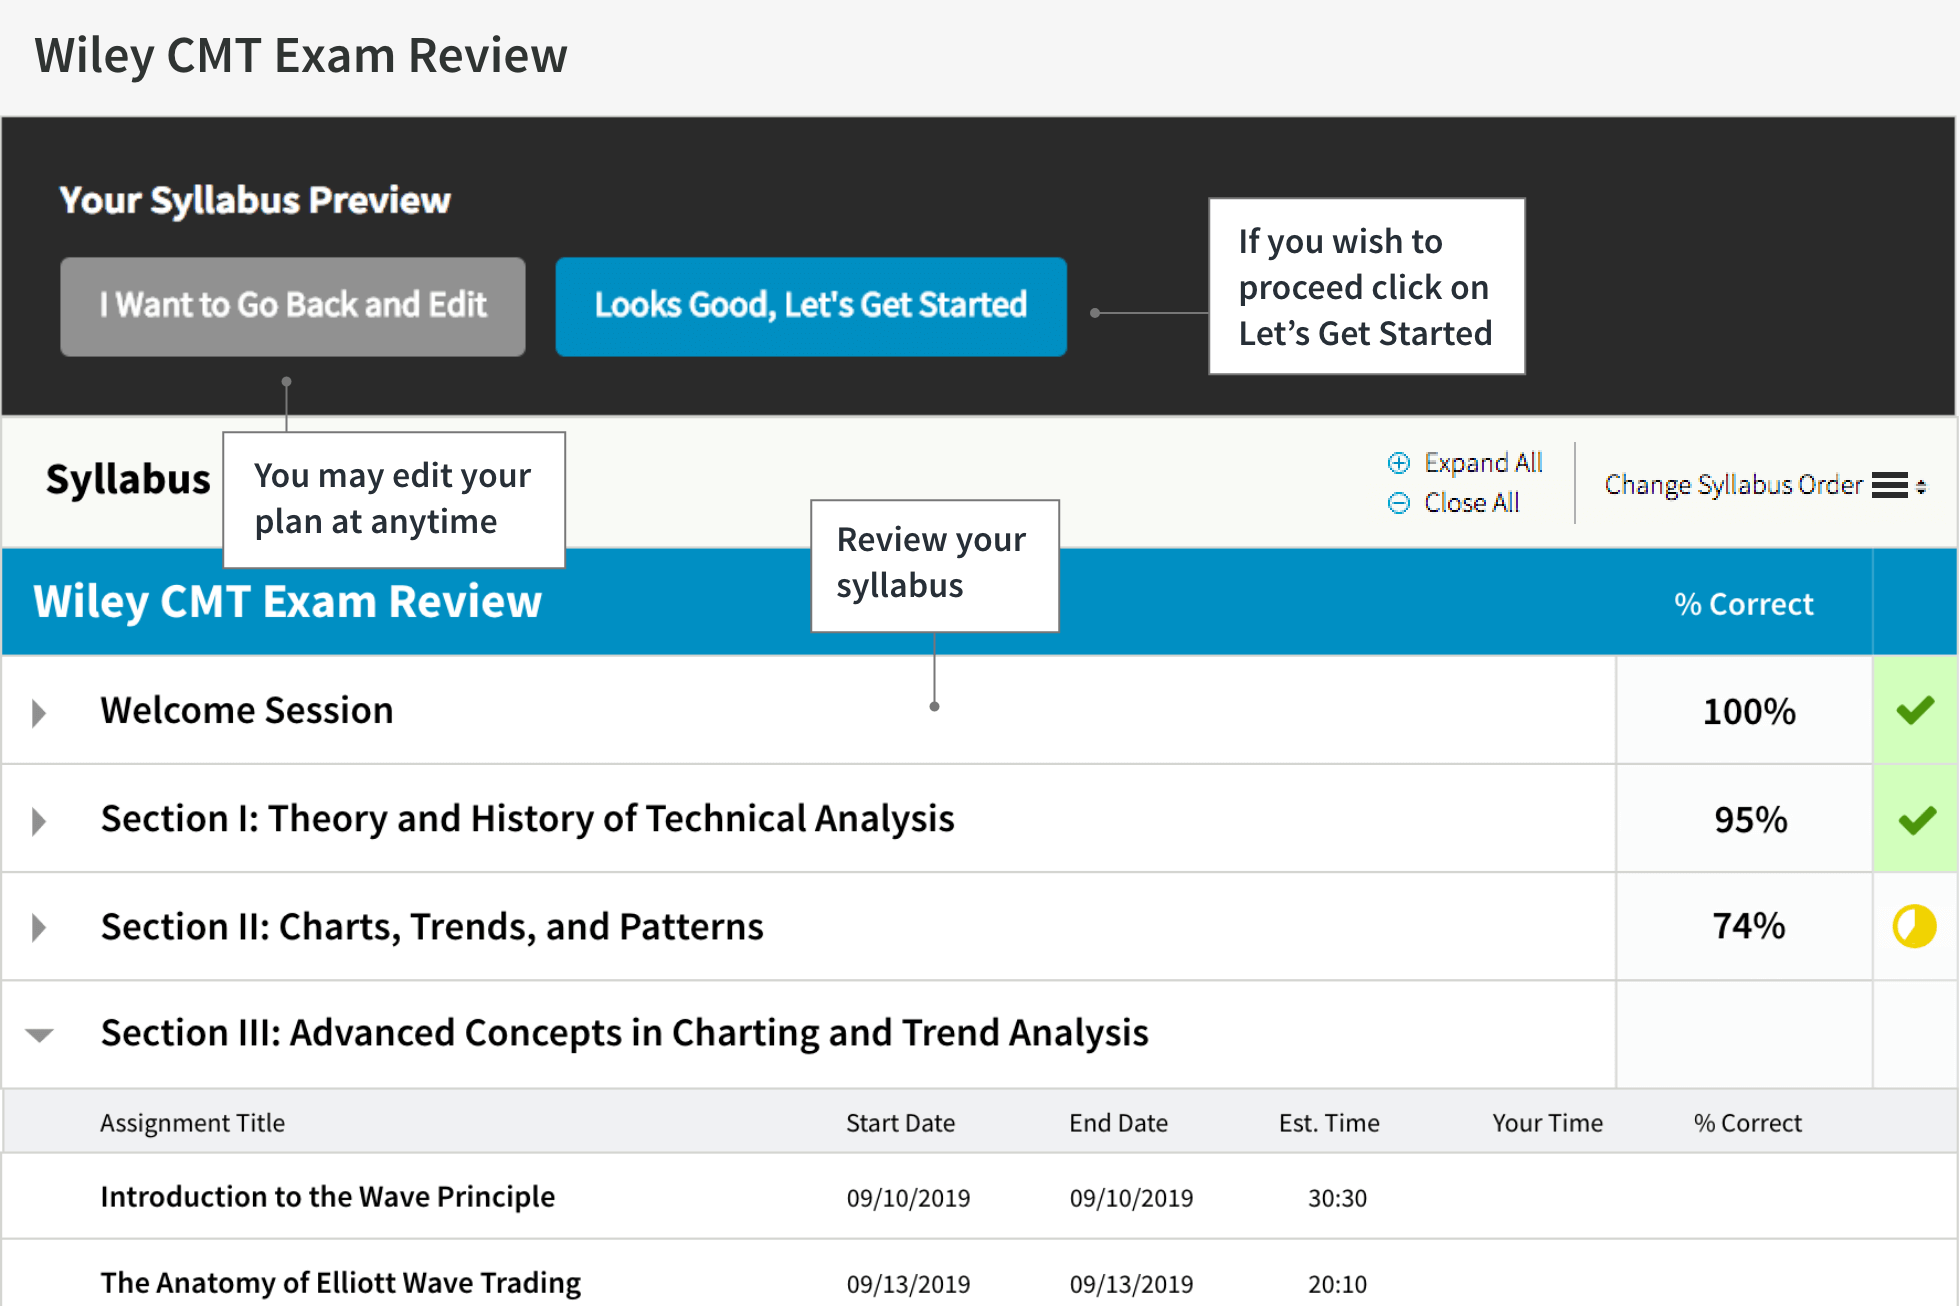Click the Expand All plus icon
This screenshot has height=1306, width=1960.
(1398, 463)
